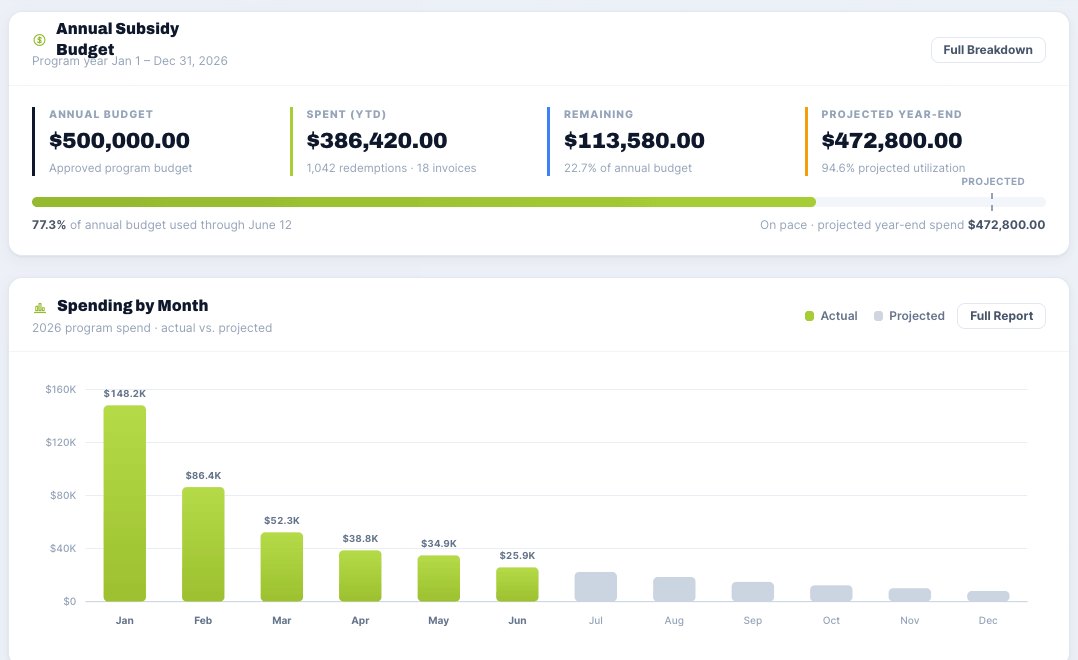Click the Jan x-axis label

click(124, 620)
